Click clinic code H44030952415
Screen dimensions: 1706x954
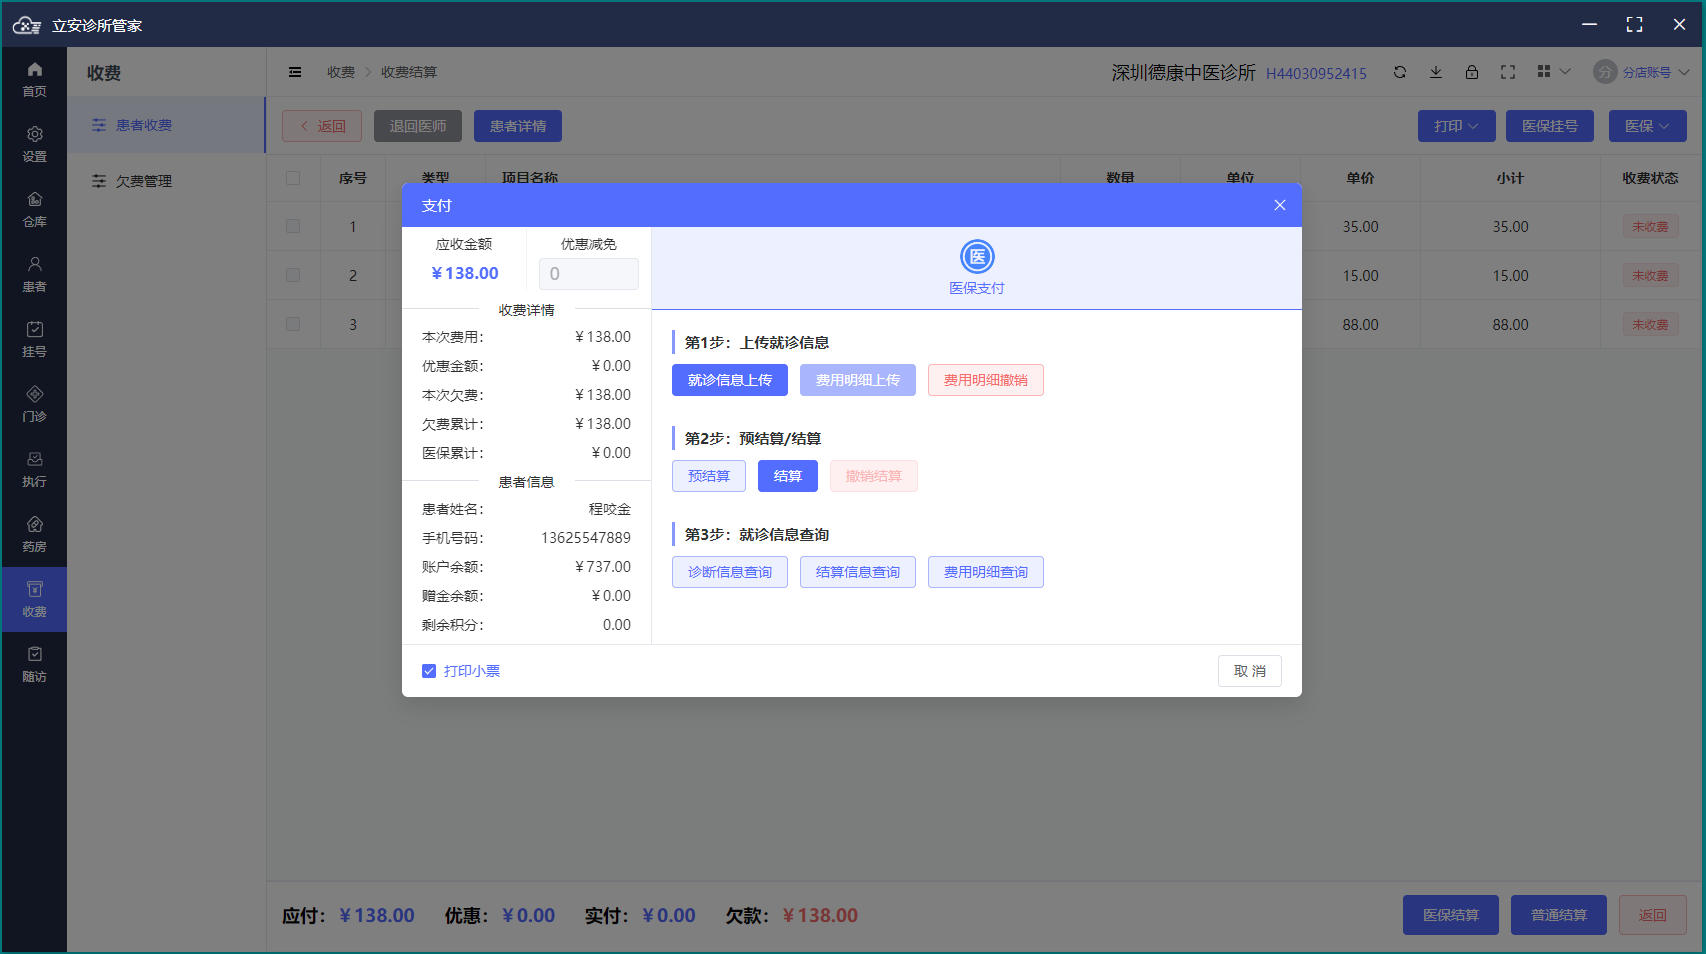coord(1316,73)
